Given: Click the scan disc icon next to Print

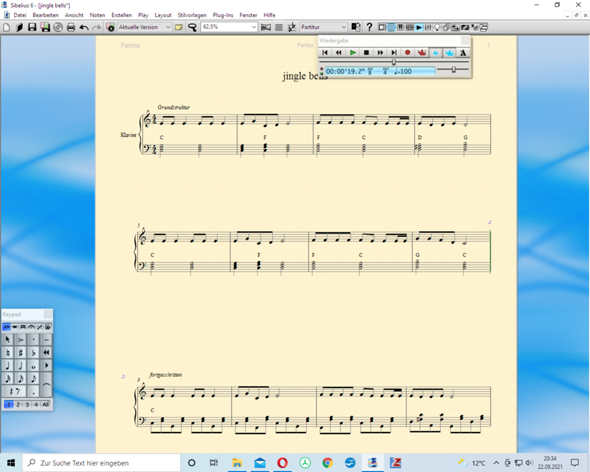Looking at the screenshot, I should (x=58, y=27).
